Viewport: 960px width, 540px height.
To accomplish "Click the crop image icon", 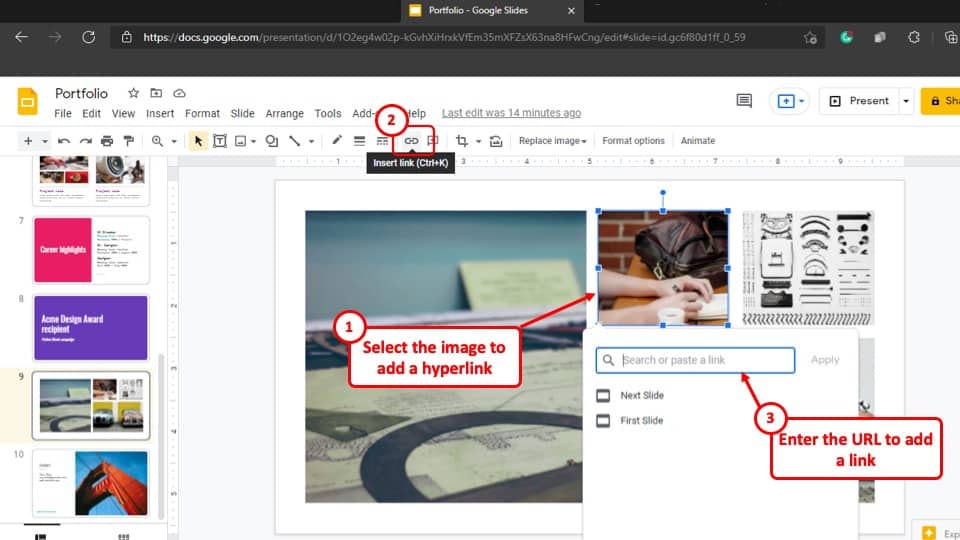I will coord(462,141).
